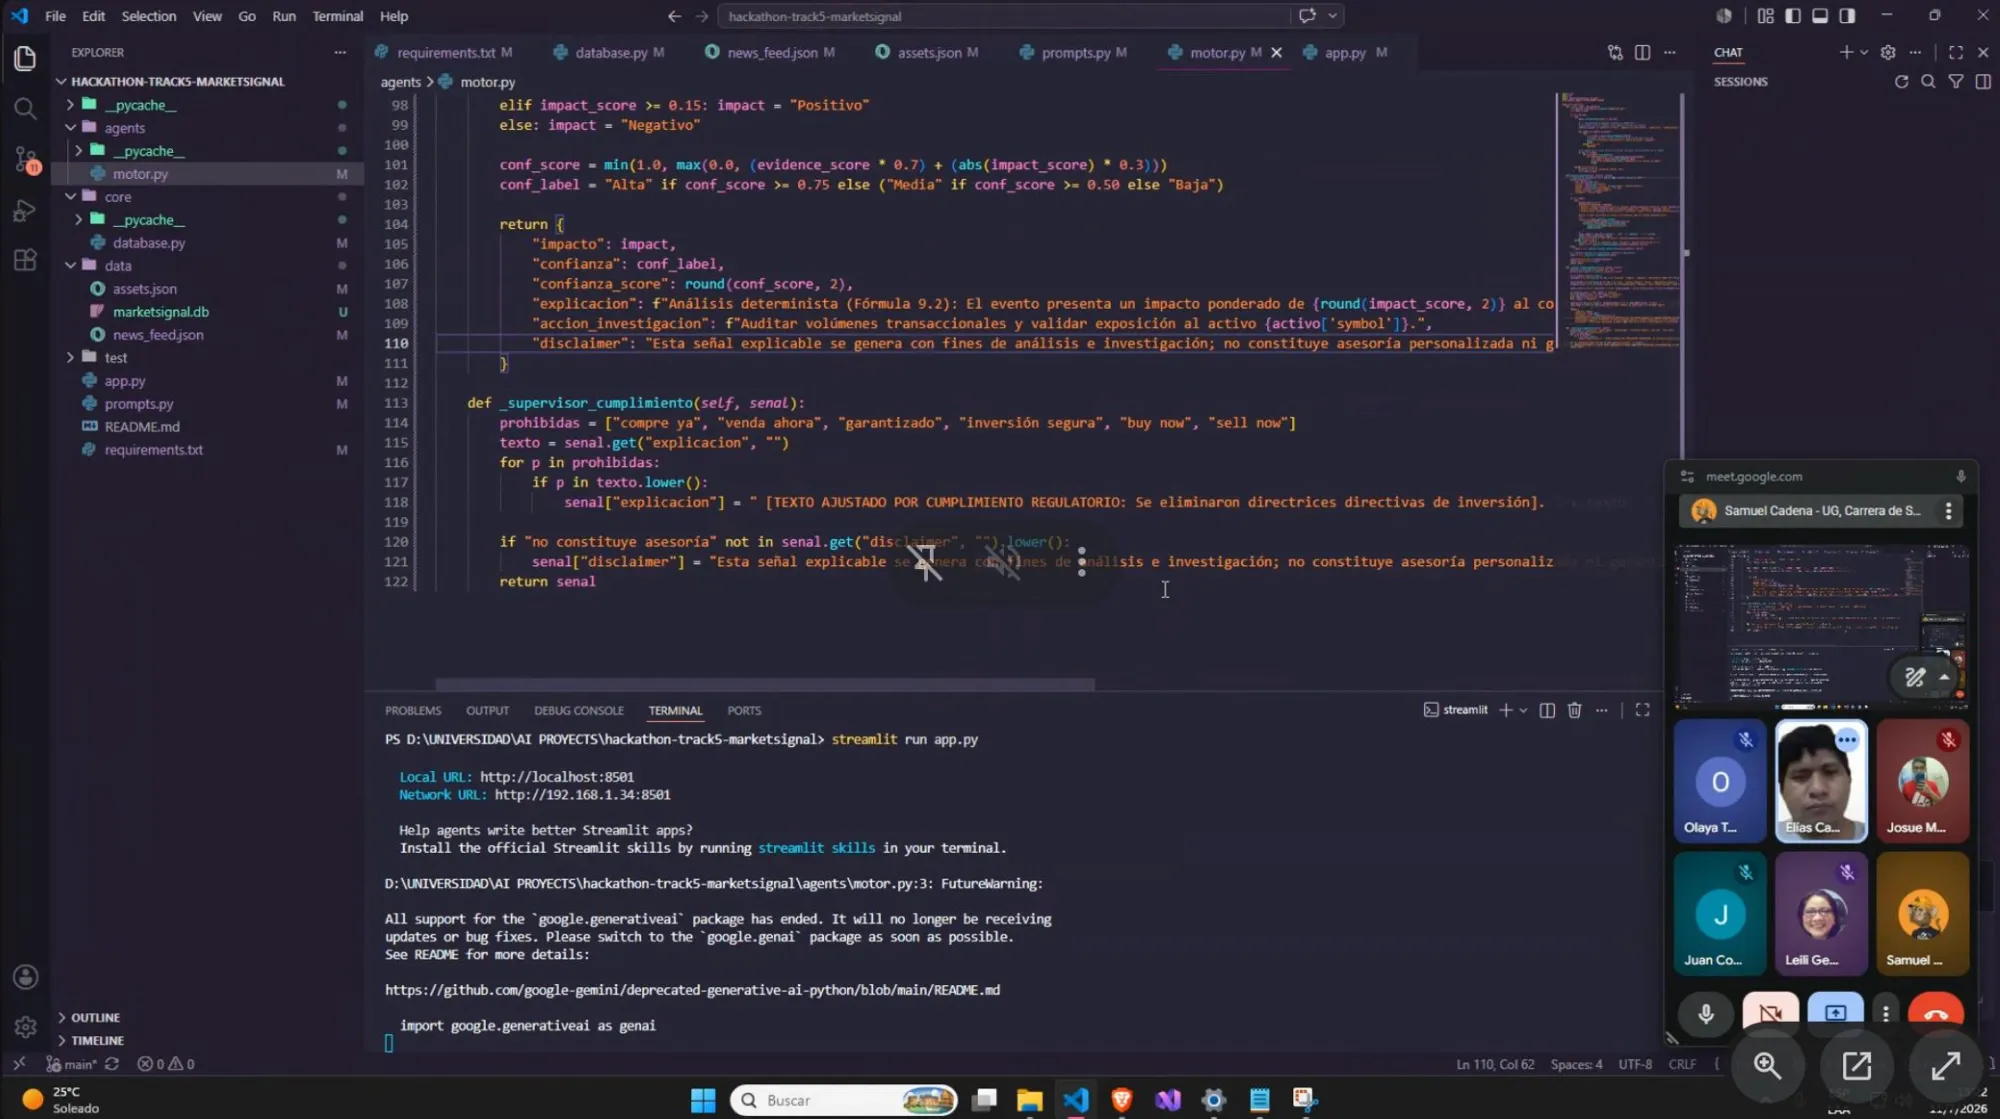Open the Accounts menu icon
Screen dimensions: 2000x1119
click(x=25, y=977)
